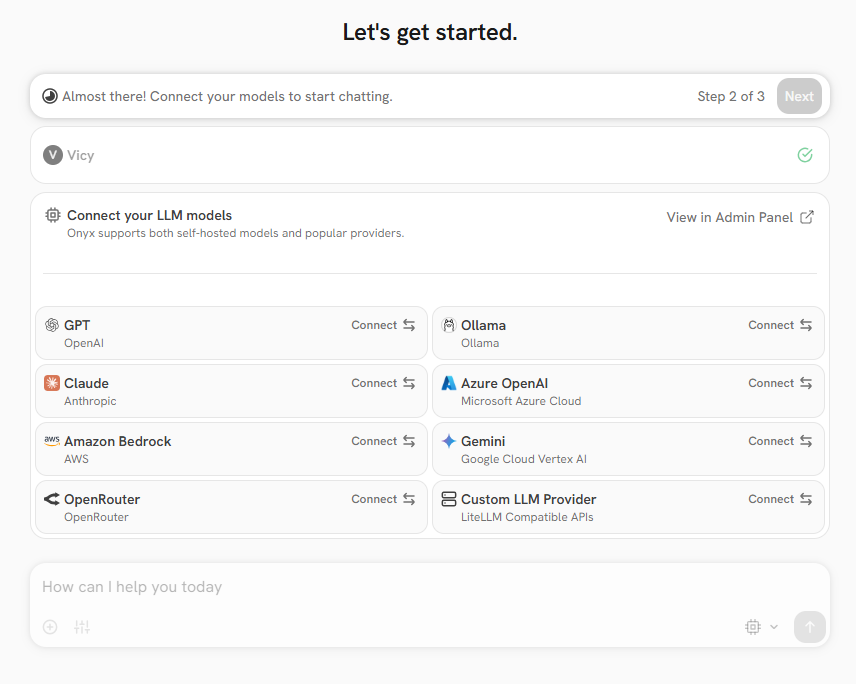
Task: Click the Amazon Bedrock AWS icon
Action: pyautogui.click(x=52, y=441)
